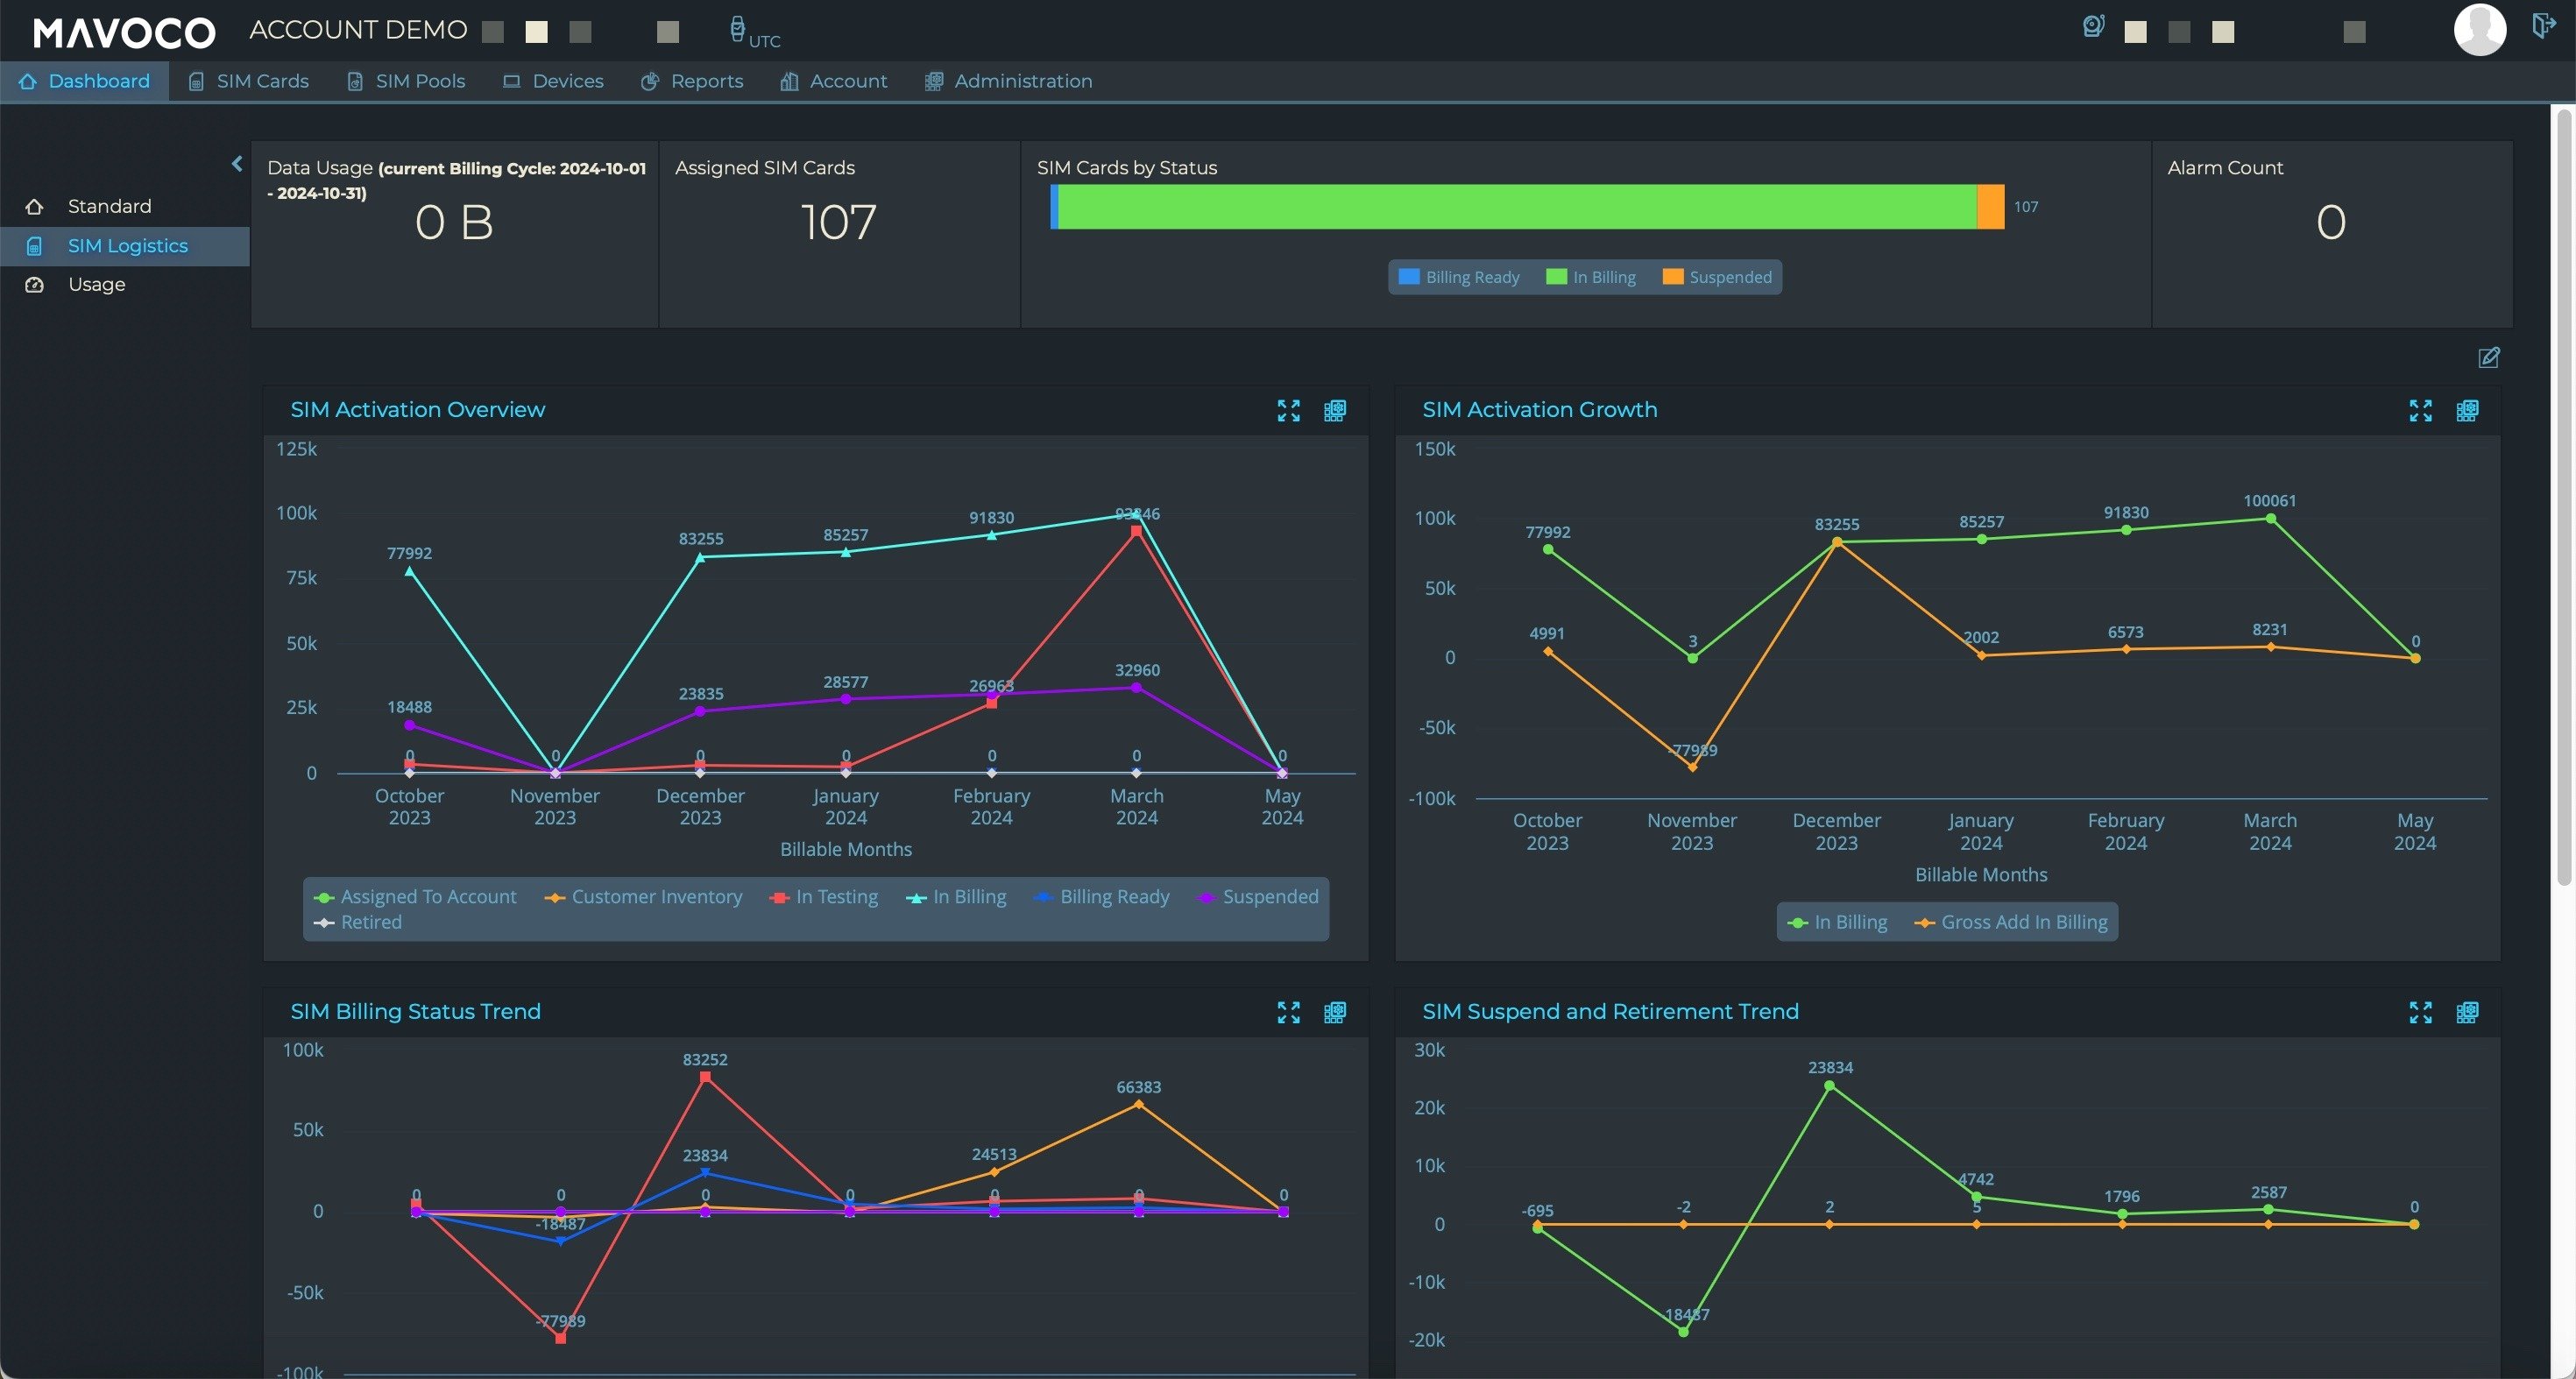Open SIM Suspend and Retirement Trend settings icon
The width and height of the screenshot is (2576, 1379).
(x=2468, y=1012)
